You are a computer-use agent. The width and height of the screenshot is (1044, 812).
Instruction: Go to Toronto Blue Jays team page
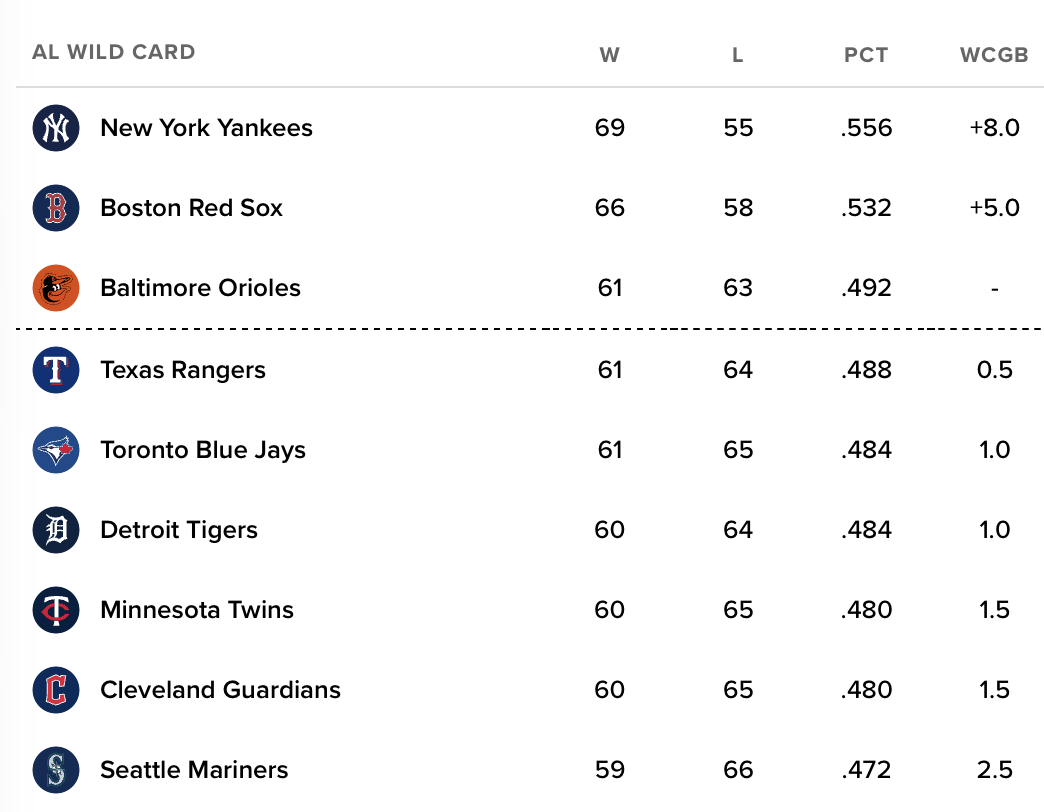[x=203, y=450]
